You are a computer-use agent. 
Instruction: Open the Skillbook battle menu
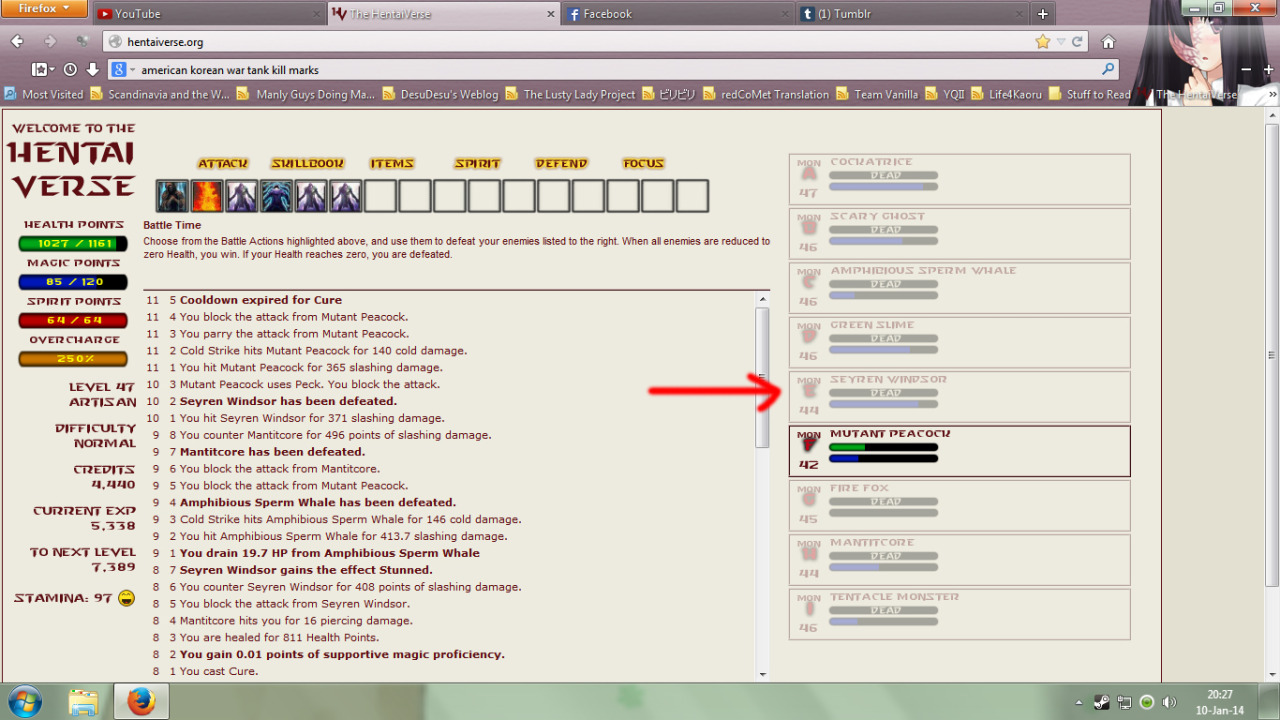pyautogui.click(x=307, y=164)
